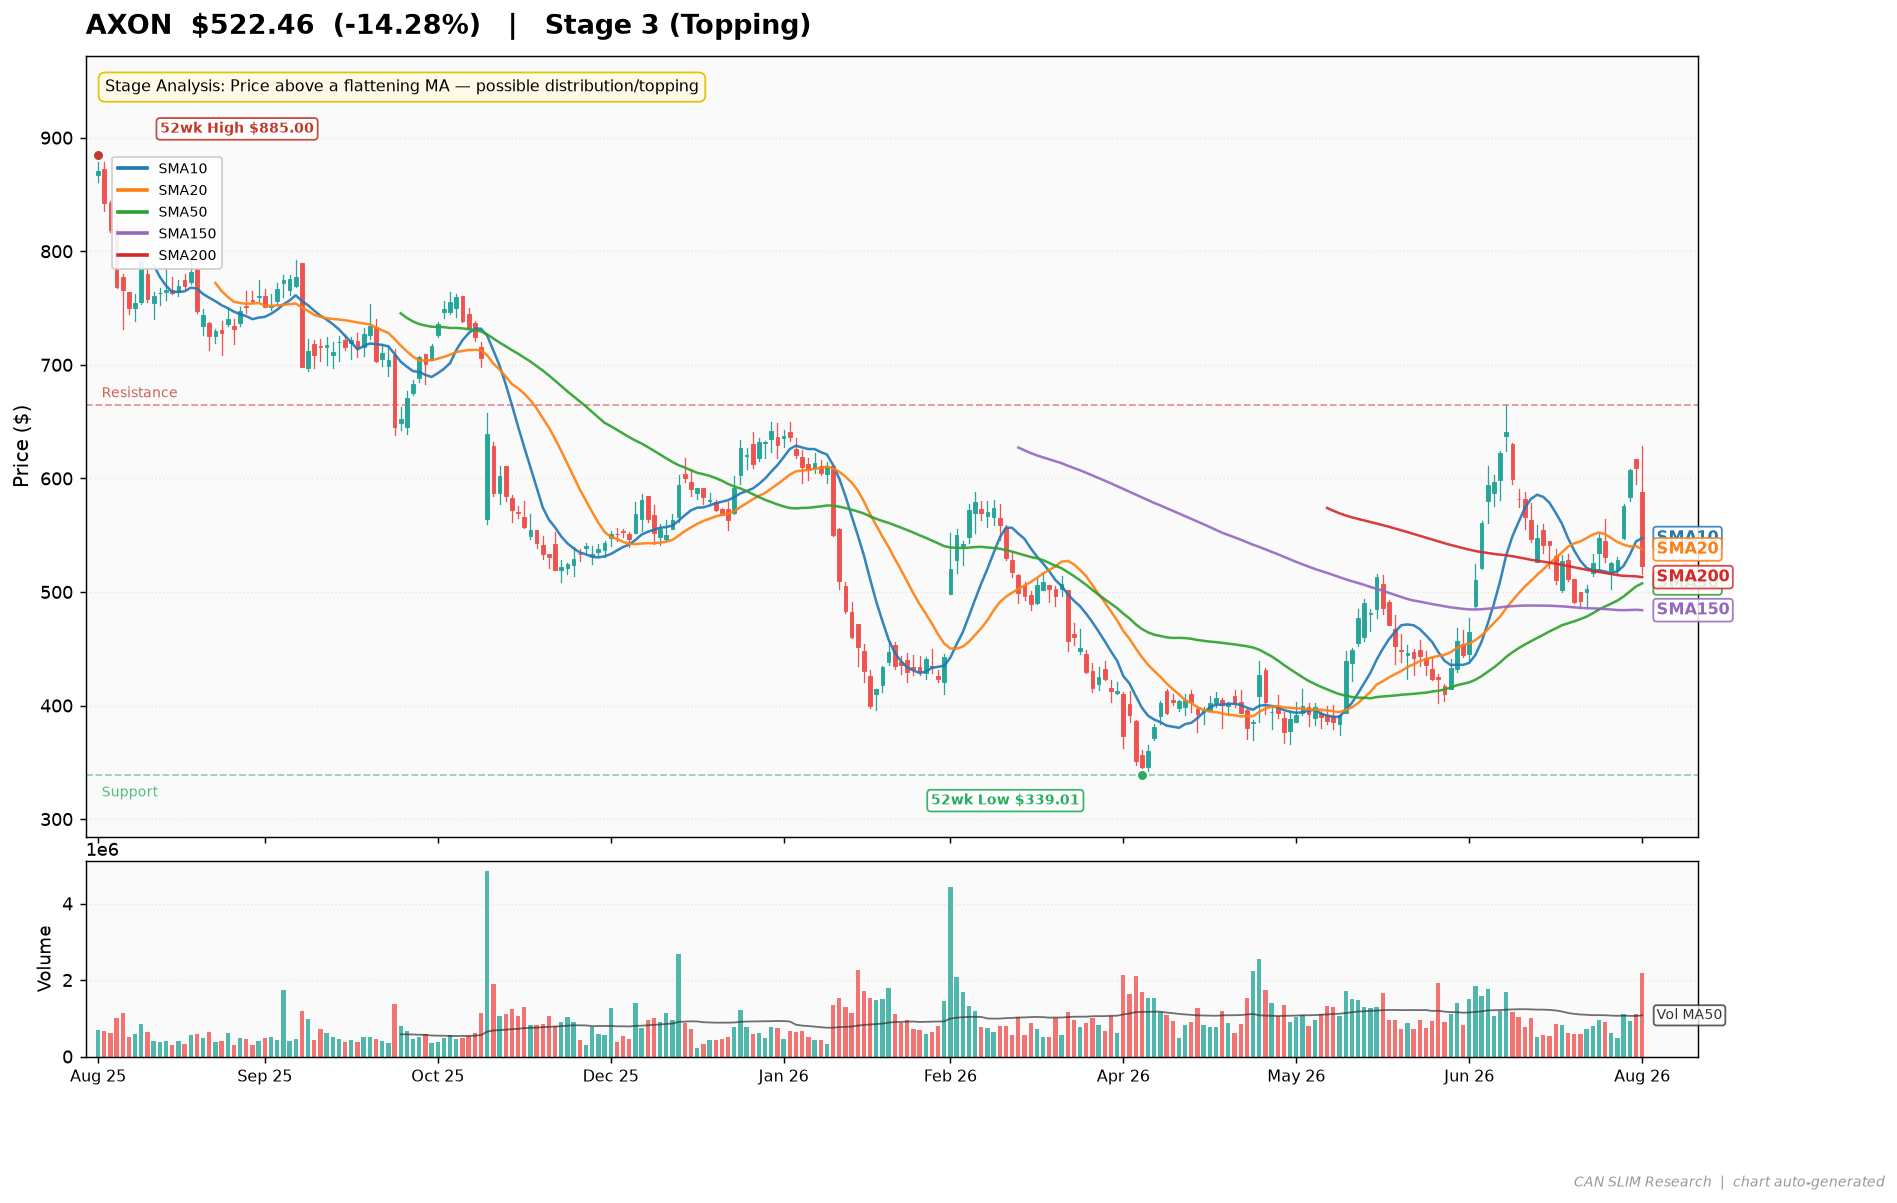Click the Sep 25 date tick
1897x1203 pixels.
coord(265,1077)
